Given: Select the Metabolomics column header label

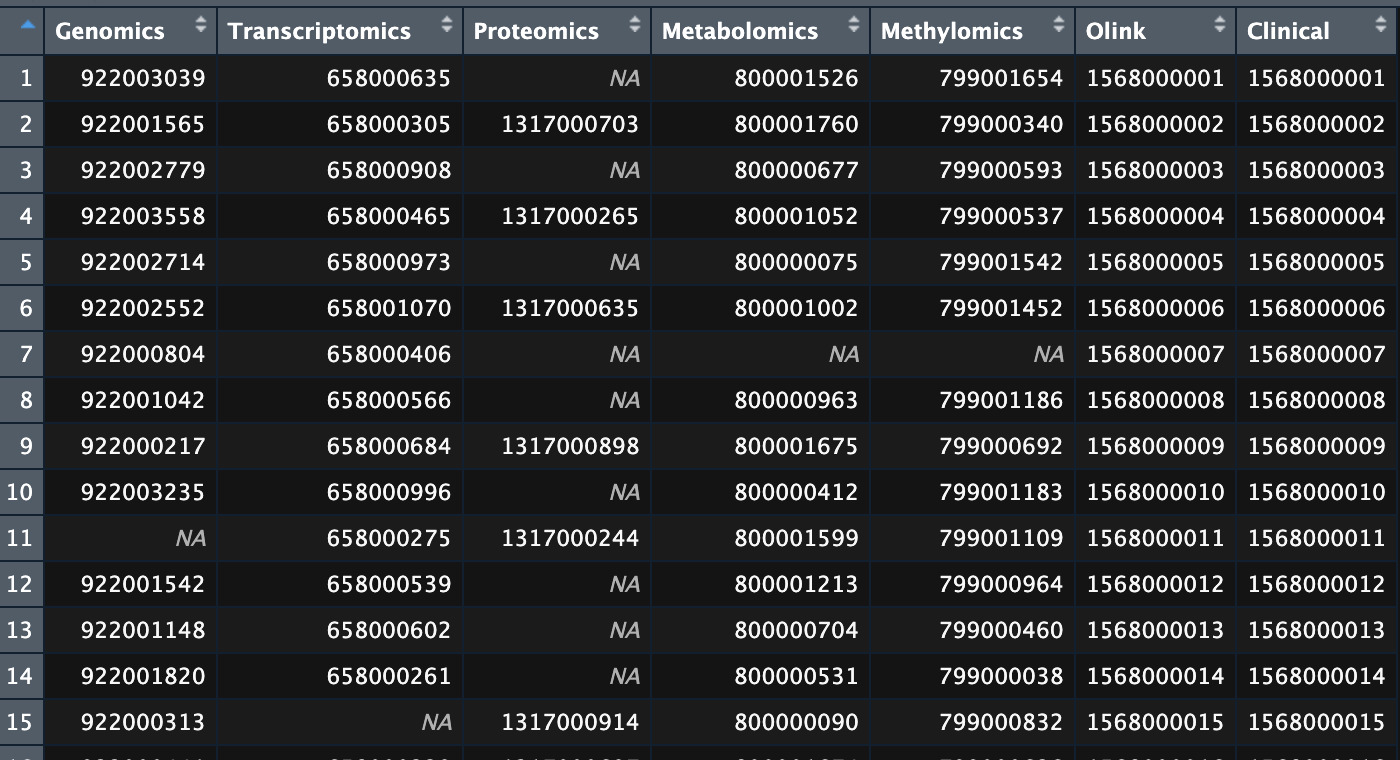Looking at the screenshot, I should click(x=741, y=31).
